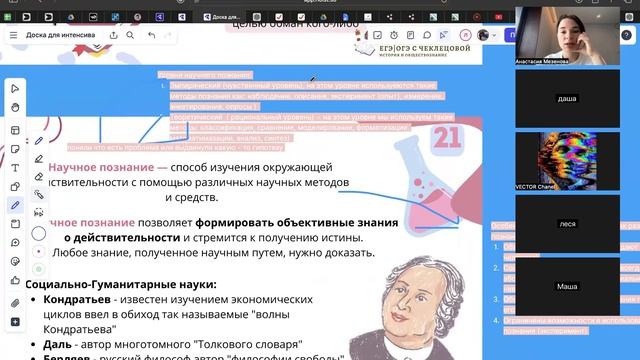This screenshot has height=360, width=640.
Task: Click 'ЕГЭ|ОГЭ С ЧЕКЛЕЦОВОЙ' logo text
Action: coord(425,48)
